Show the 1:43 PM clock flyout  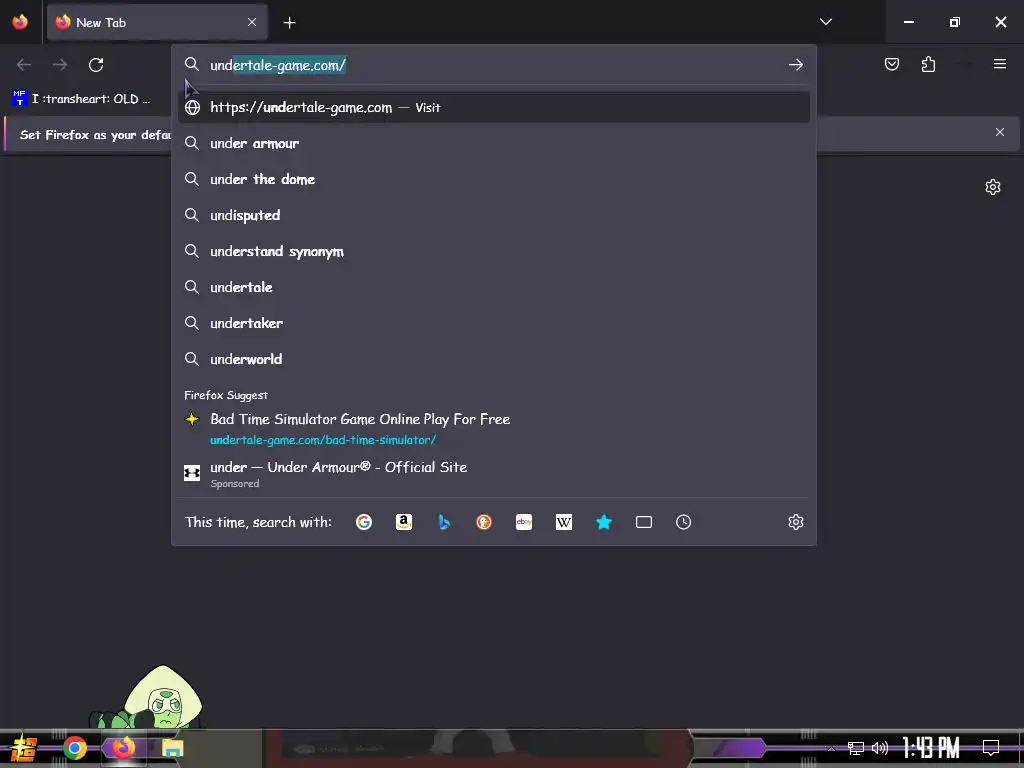[x=931, y=748]
